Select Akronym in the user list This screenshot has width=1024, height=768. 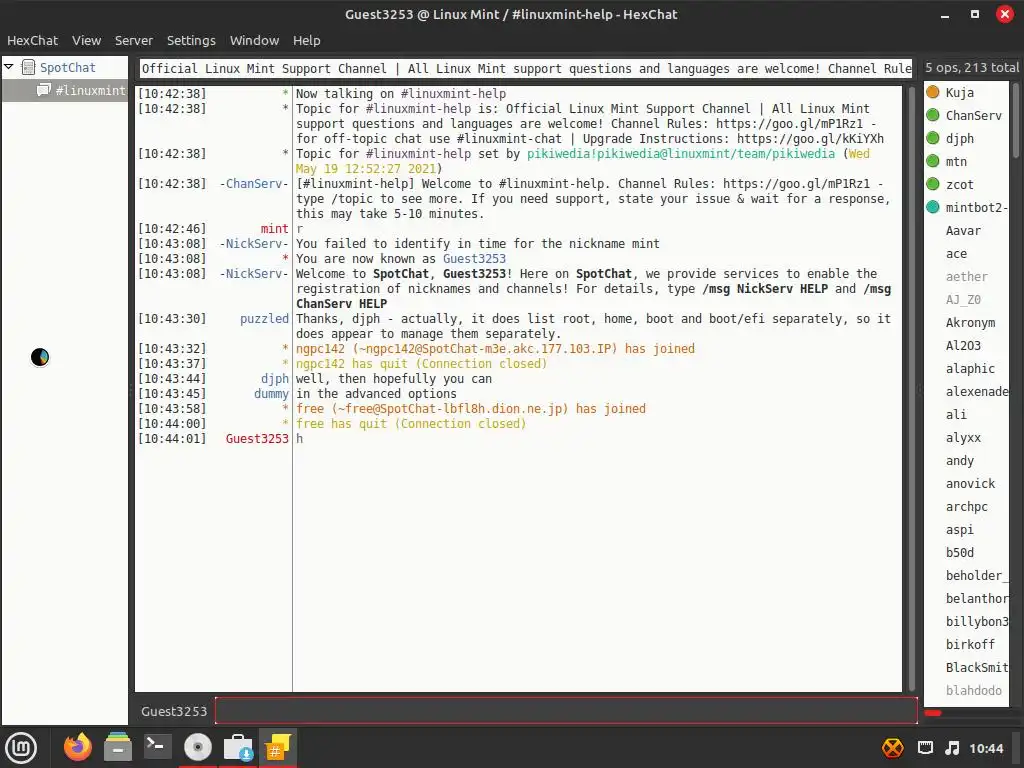(x=970, y=323)
